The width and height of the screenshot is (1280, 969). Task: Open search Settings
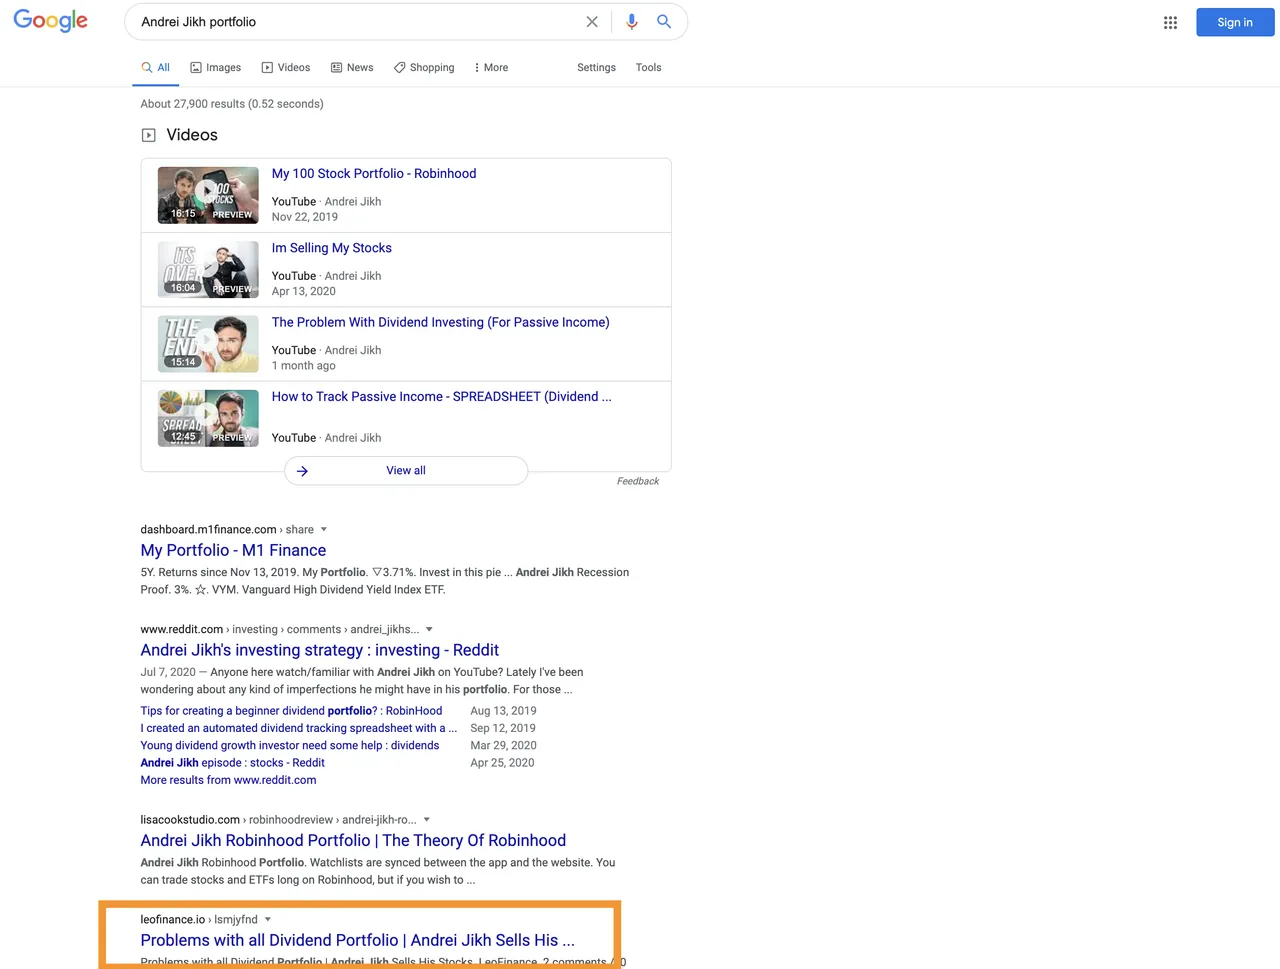596,67
